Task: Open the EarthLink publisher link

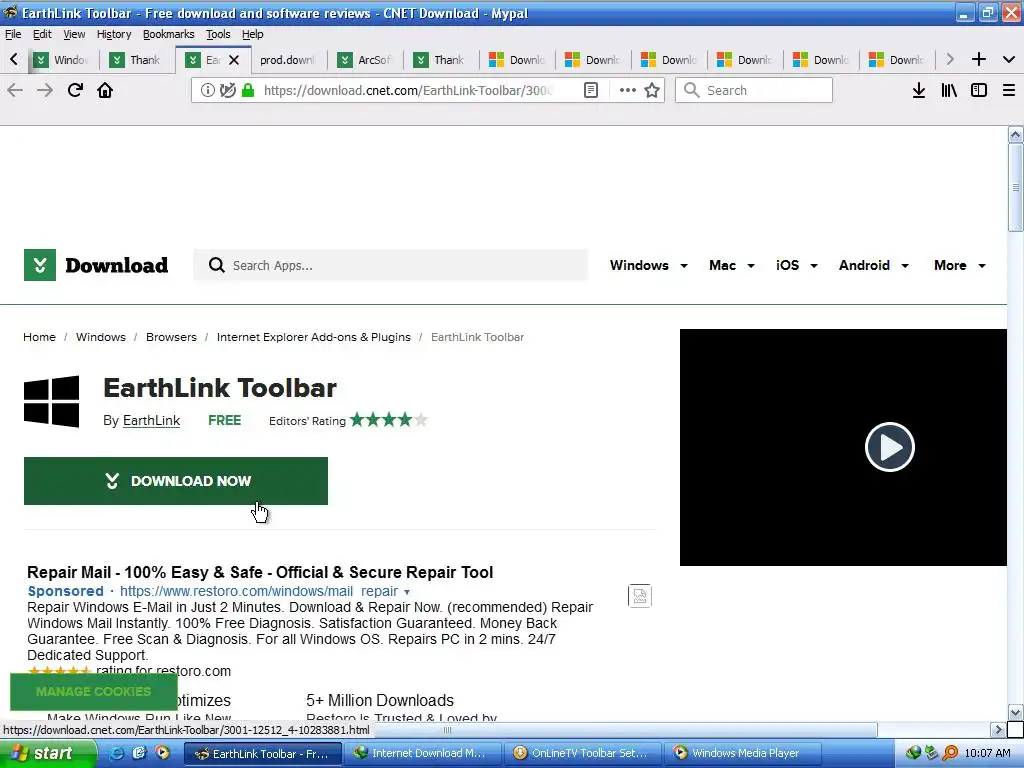Action: (151, 421)
